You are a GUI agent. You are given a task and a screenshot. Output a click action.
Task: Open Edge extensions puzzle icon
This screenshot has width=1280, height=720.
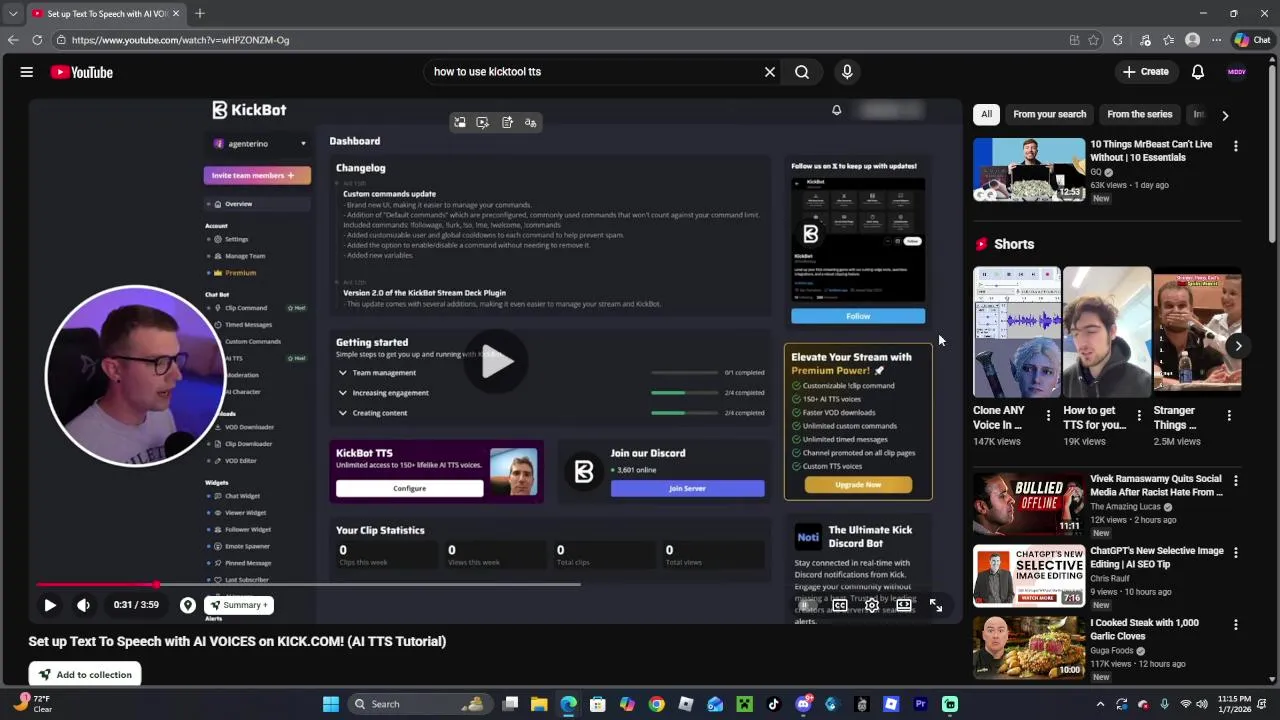pyautogui.click(x=1118, y=40)
